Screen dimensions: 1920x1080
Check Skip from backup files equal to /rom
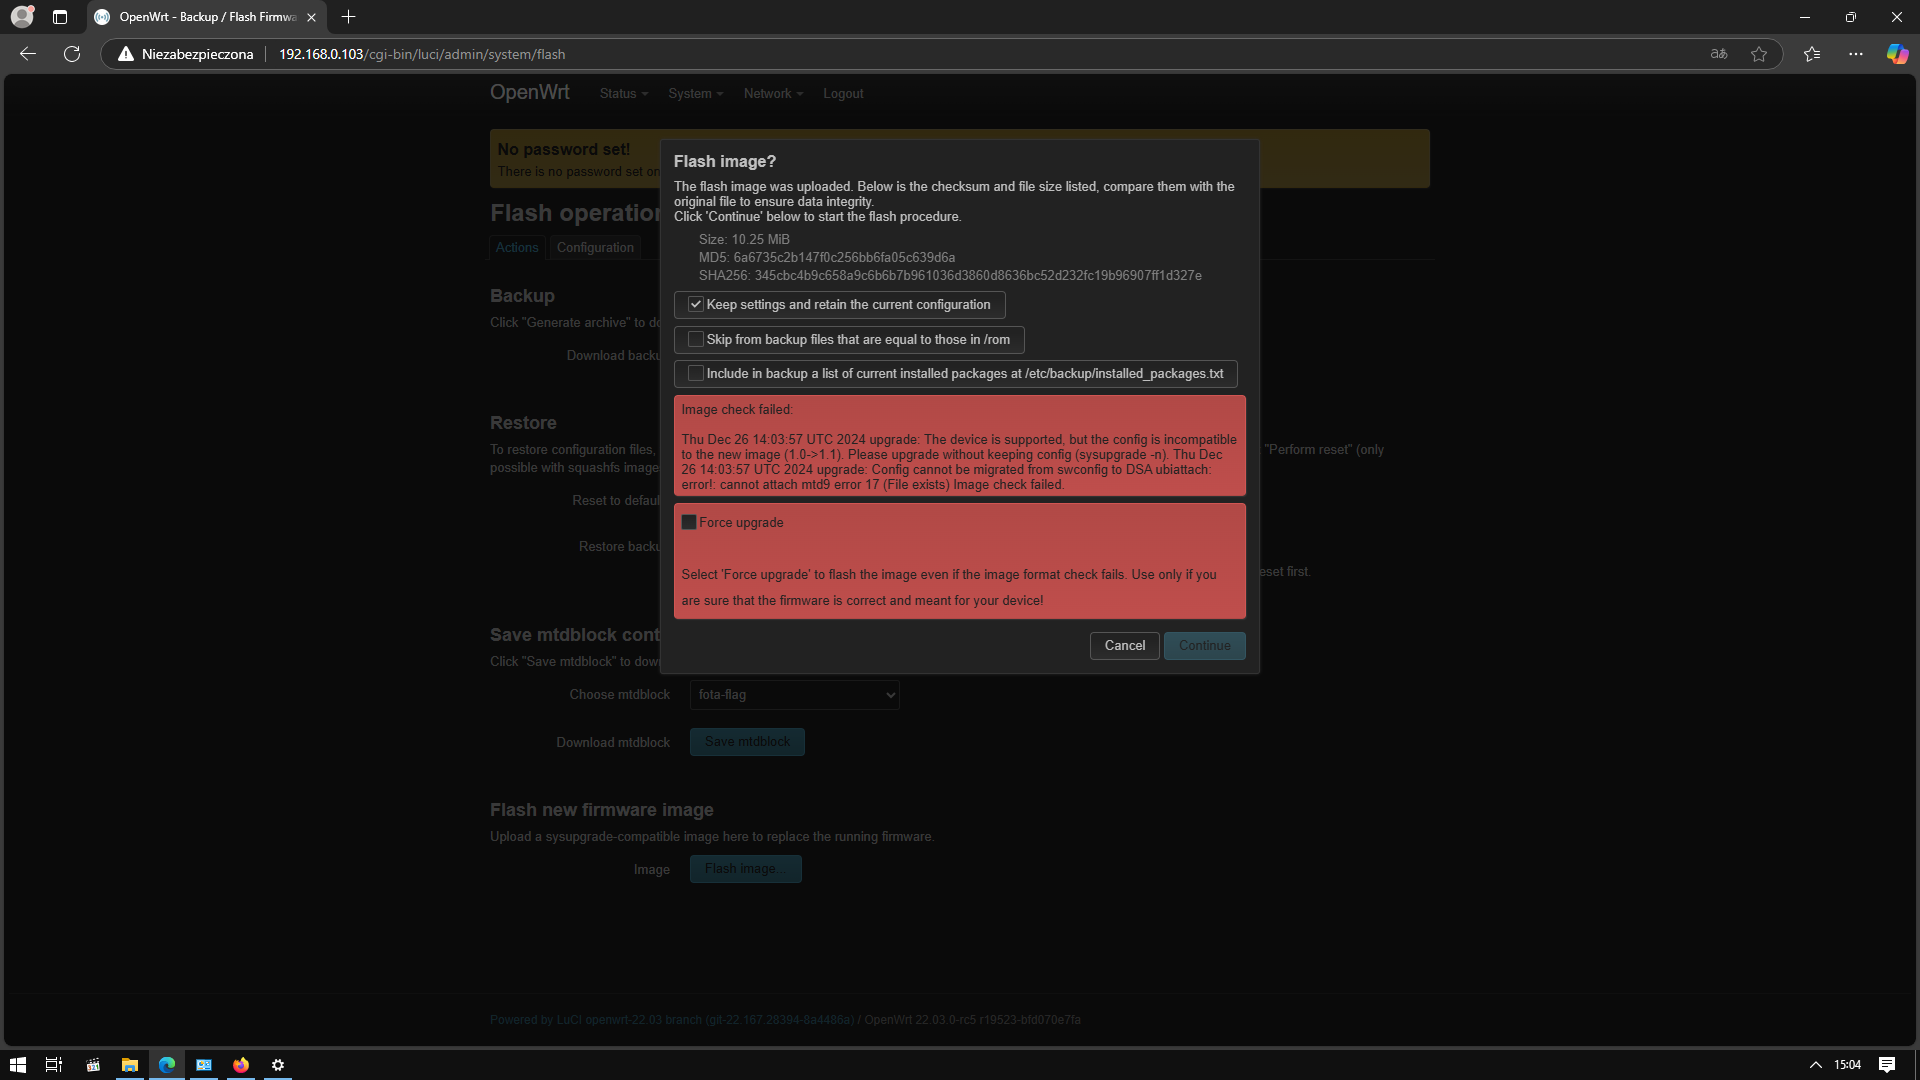coord(696,340)
